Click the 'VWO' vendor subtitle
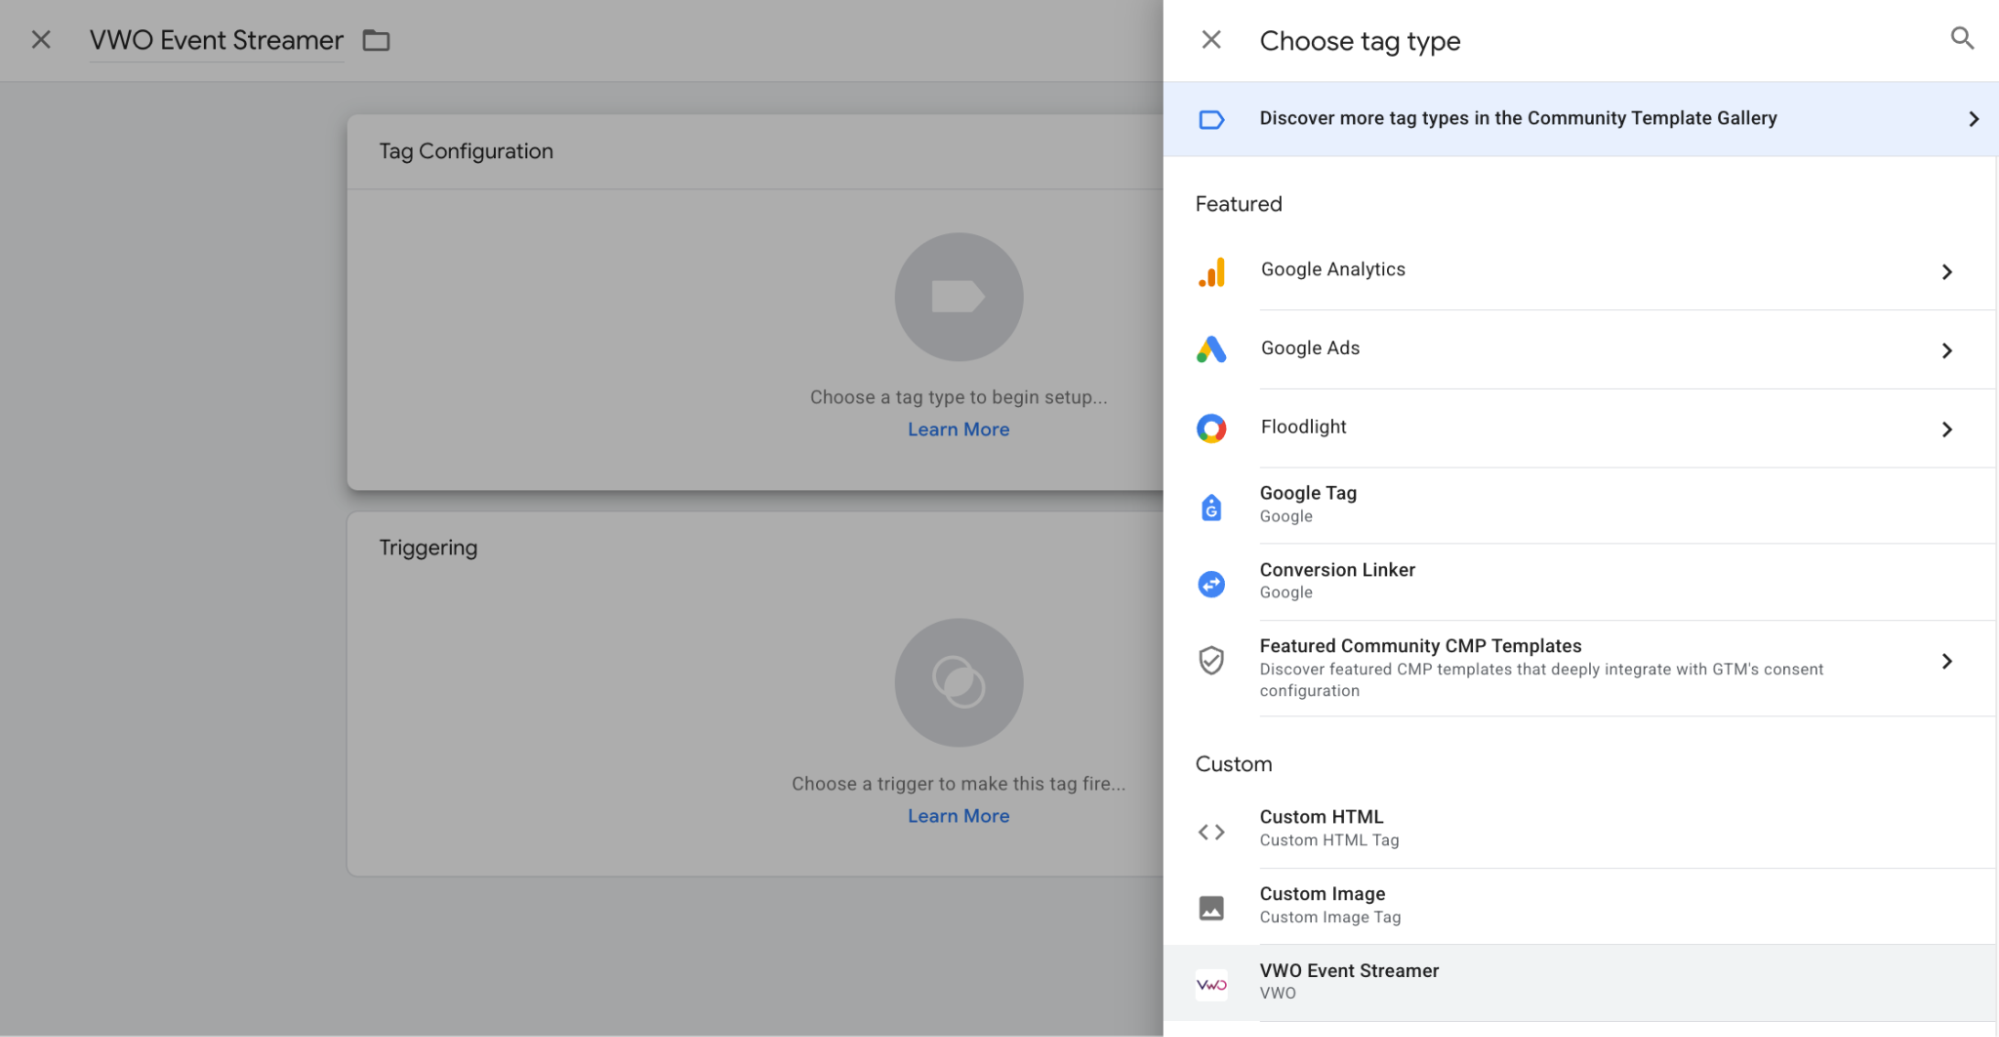 click(1277, 993)
